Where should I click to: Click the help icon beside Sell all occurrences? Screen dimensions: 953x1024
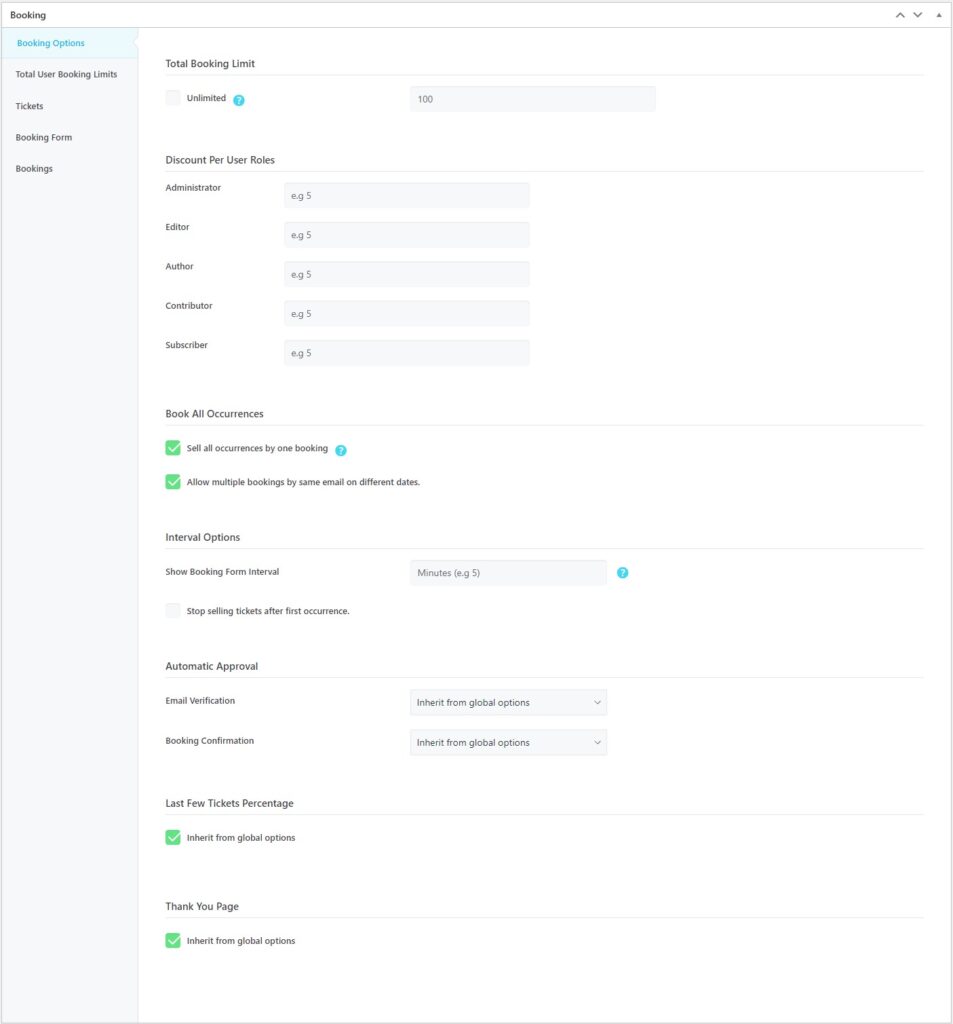[x=340, y=450]
